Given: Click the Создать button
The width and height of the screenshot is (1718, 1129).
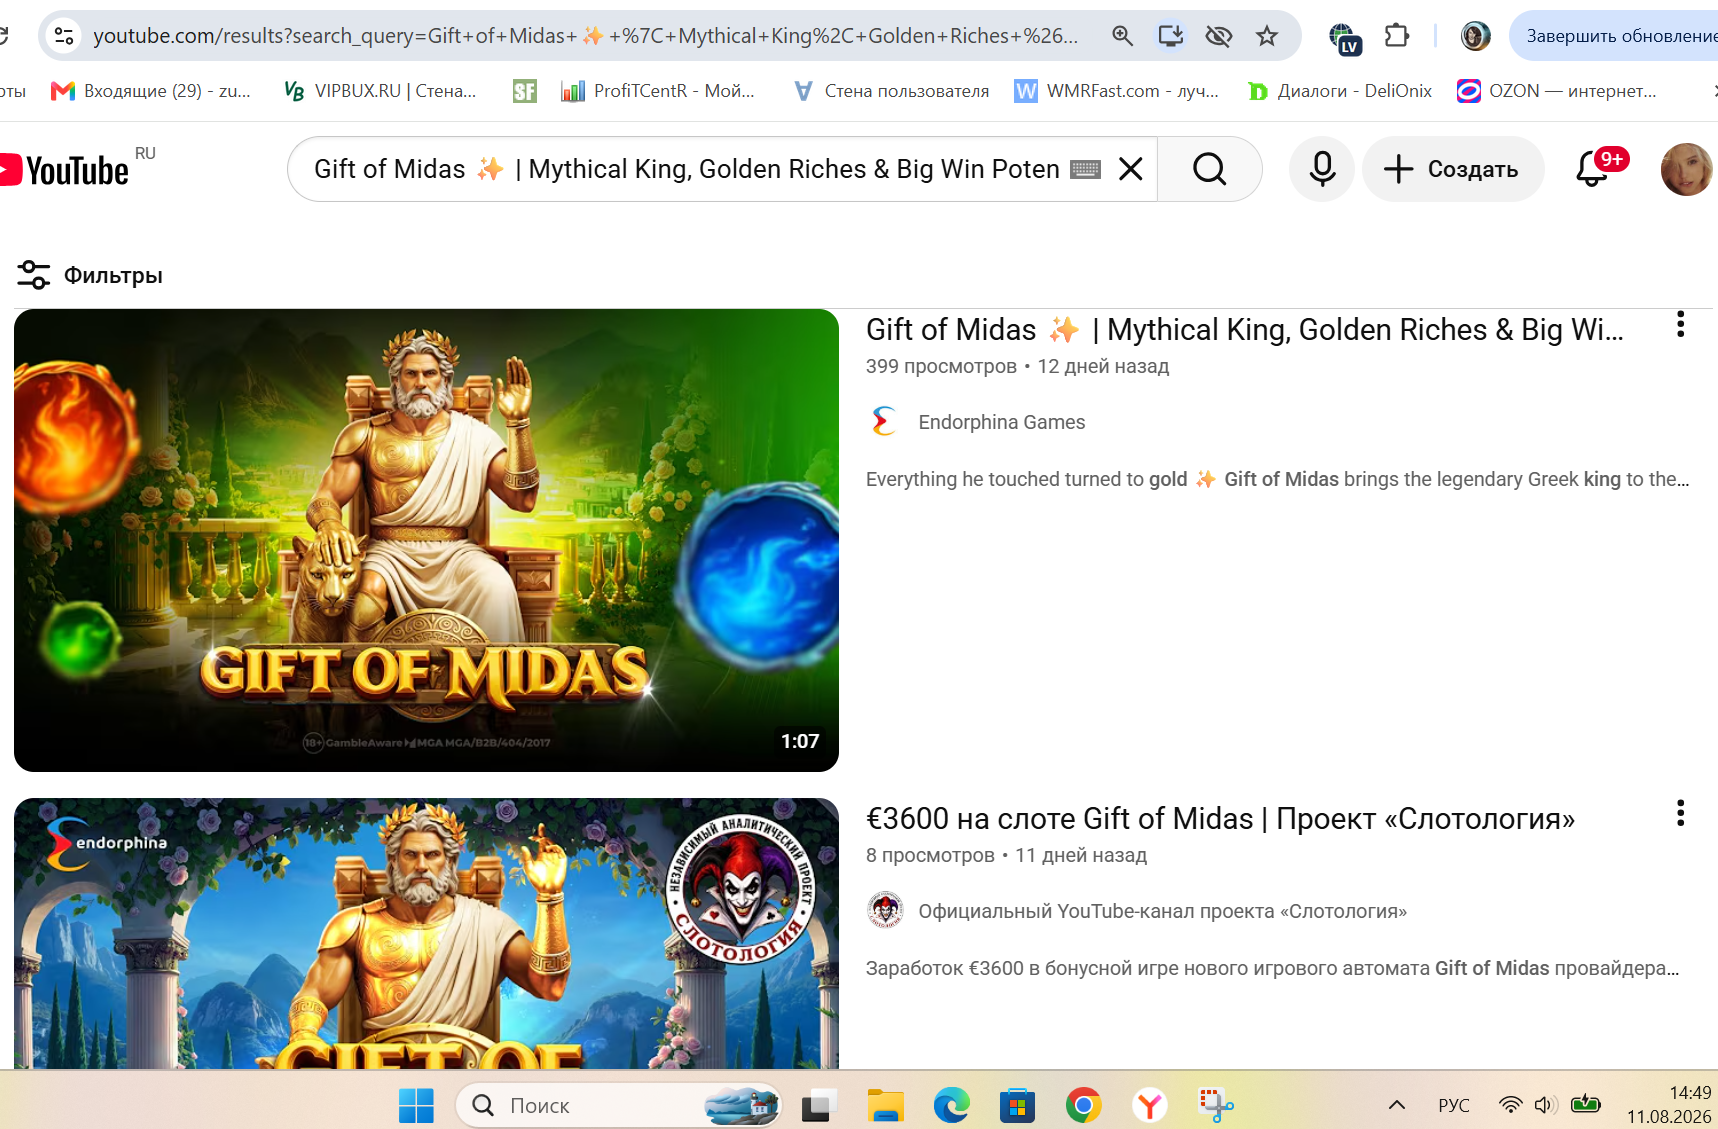Looking at the screenshot, I should tap(1453, 169).
